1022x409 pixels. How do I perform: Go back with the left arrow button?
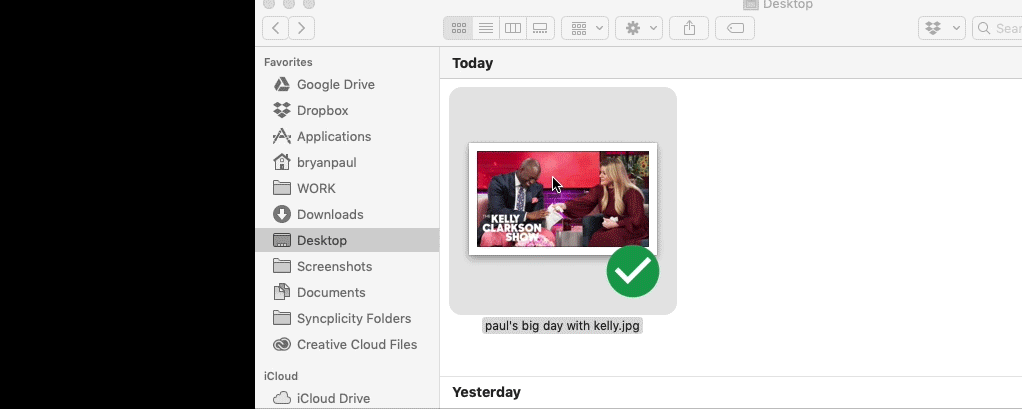[x=275, y=28]
